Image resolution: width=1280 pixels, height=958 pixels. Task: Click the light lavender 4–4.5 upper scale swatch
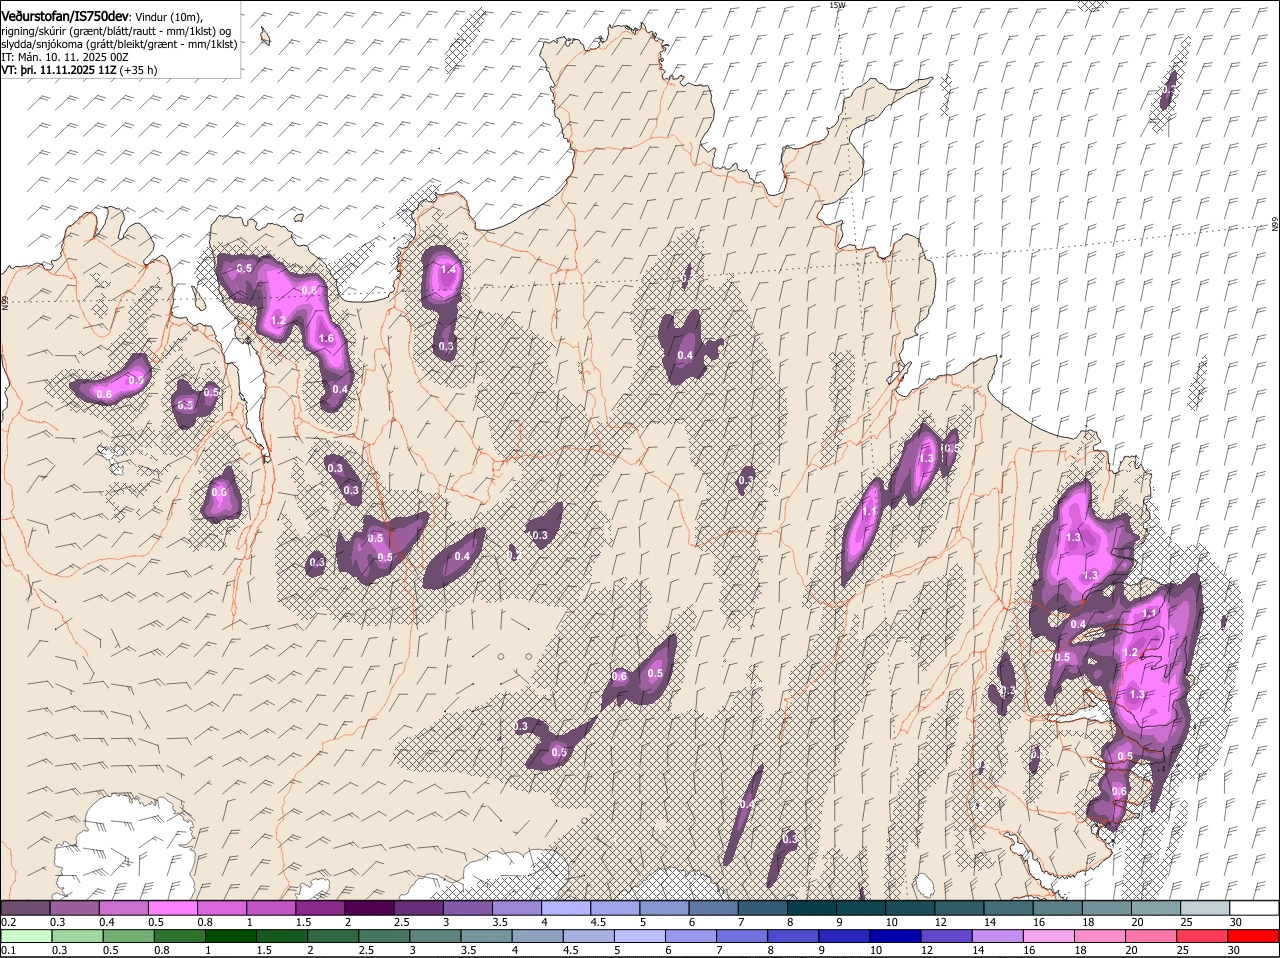565,907
